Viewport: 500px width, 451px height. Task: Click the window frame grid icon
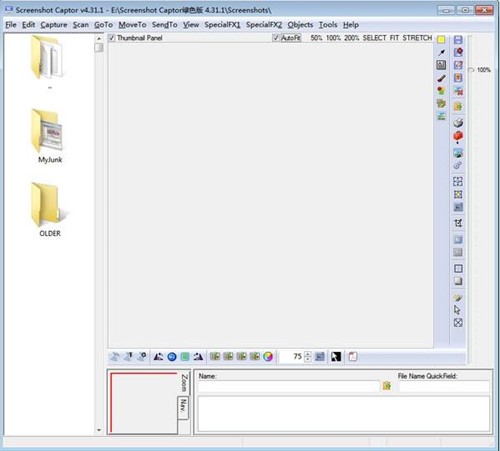point(458,269)
